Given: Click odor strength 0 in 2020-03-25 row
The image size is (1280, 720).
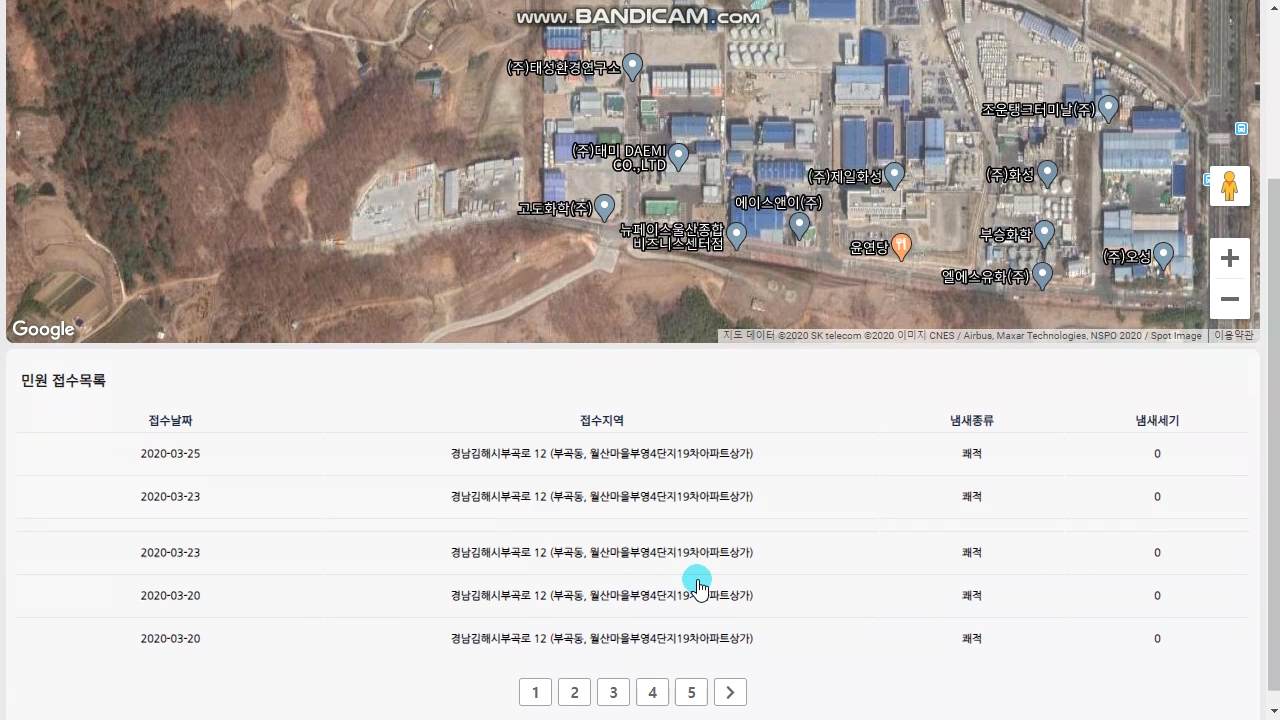Looking at the screenshot, I should [1157, 454].
